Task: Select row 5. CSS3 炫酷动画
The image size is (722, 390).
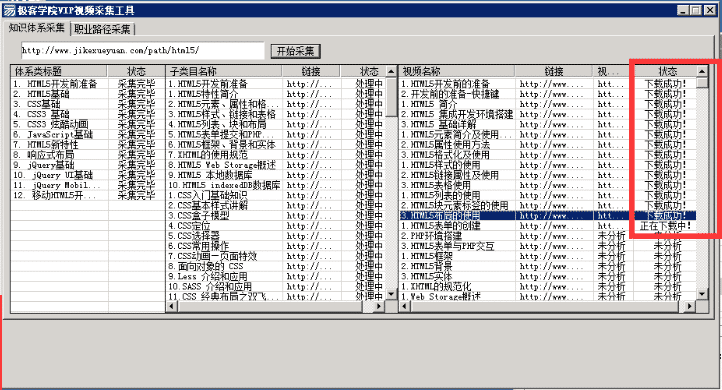Action: 87,124
